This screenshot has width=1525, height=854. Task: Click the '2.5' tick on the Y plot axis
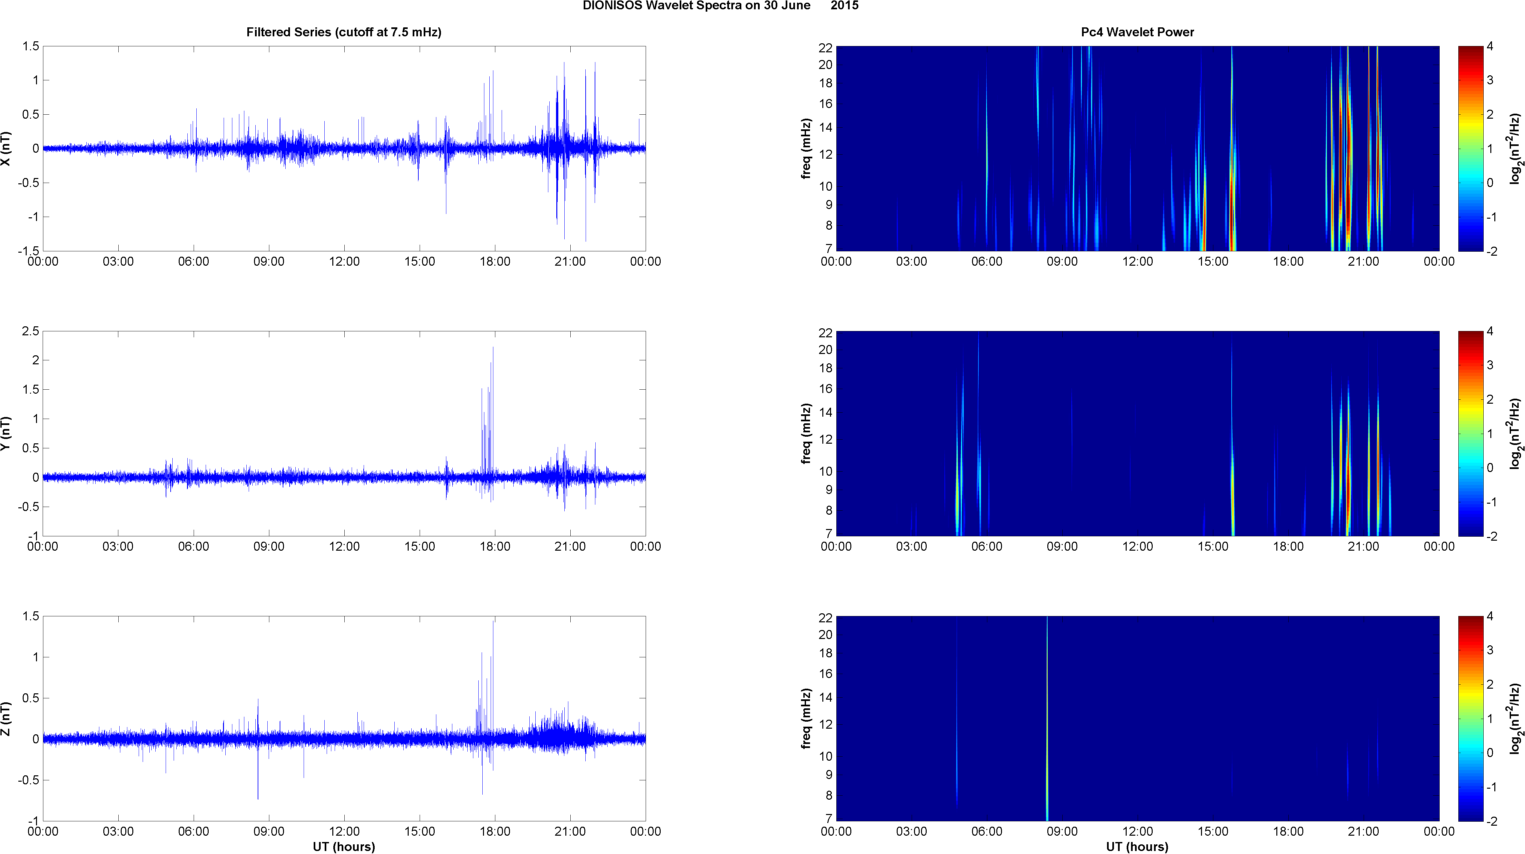30,331
